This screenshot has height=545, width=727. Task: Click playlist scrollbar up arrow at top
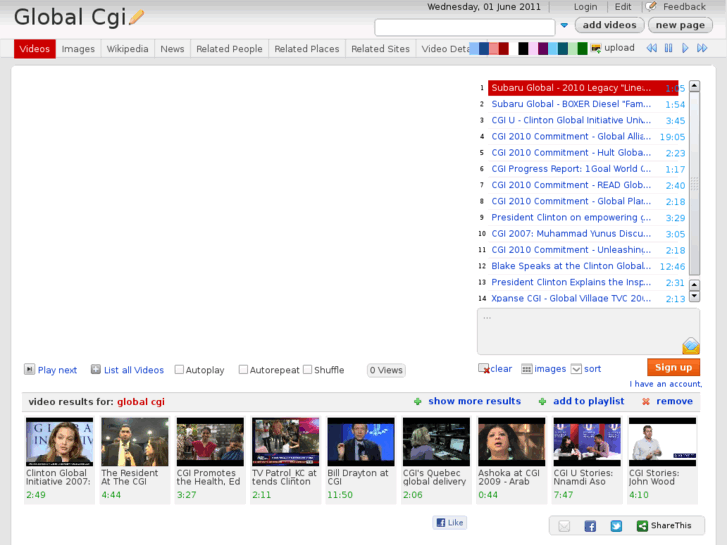(694, 86)
